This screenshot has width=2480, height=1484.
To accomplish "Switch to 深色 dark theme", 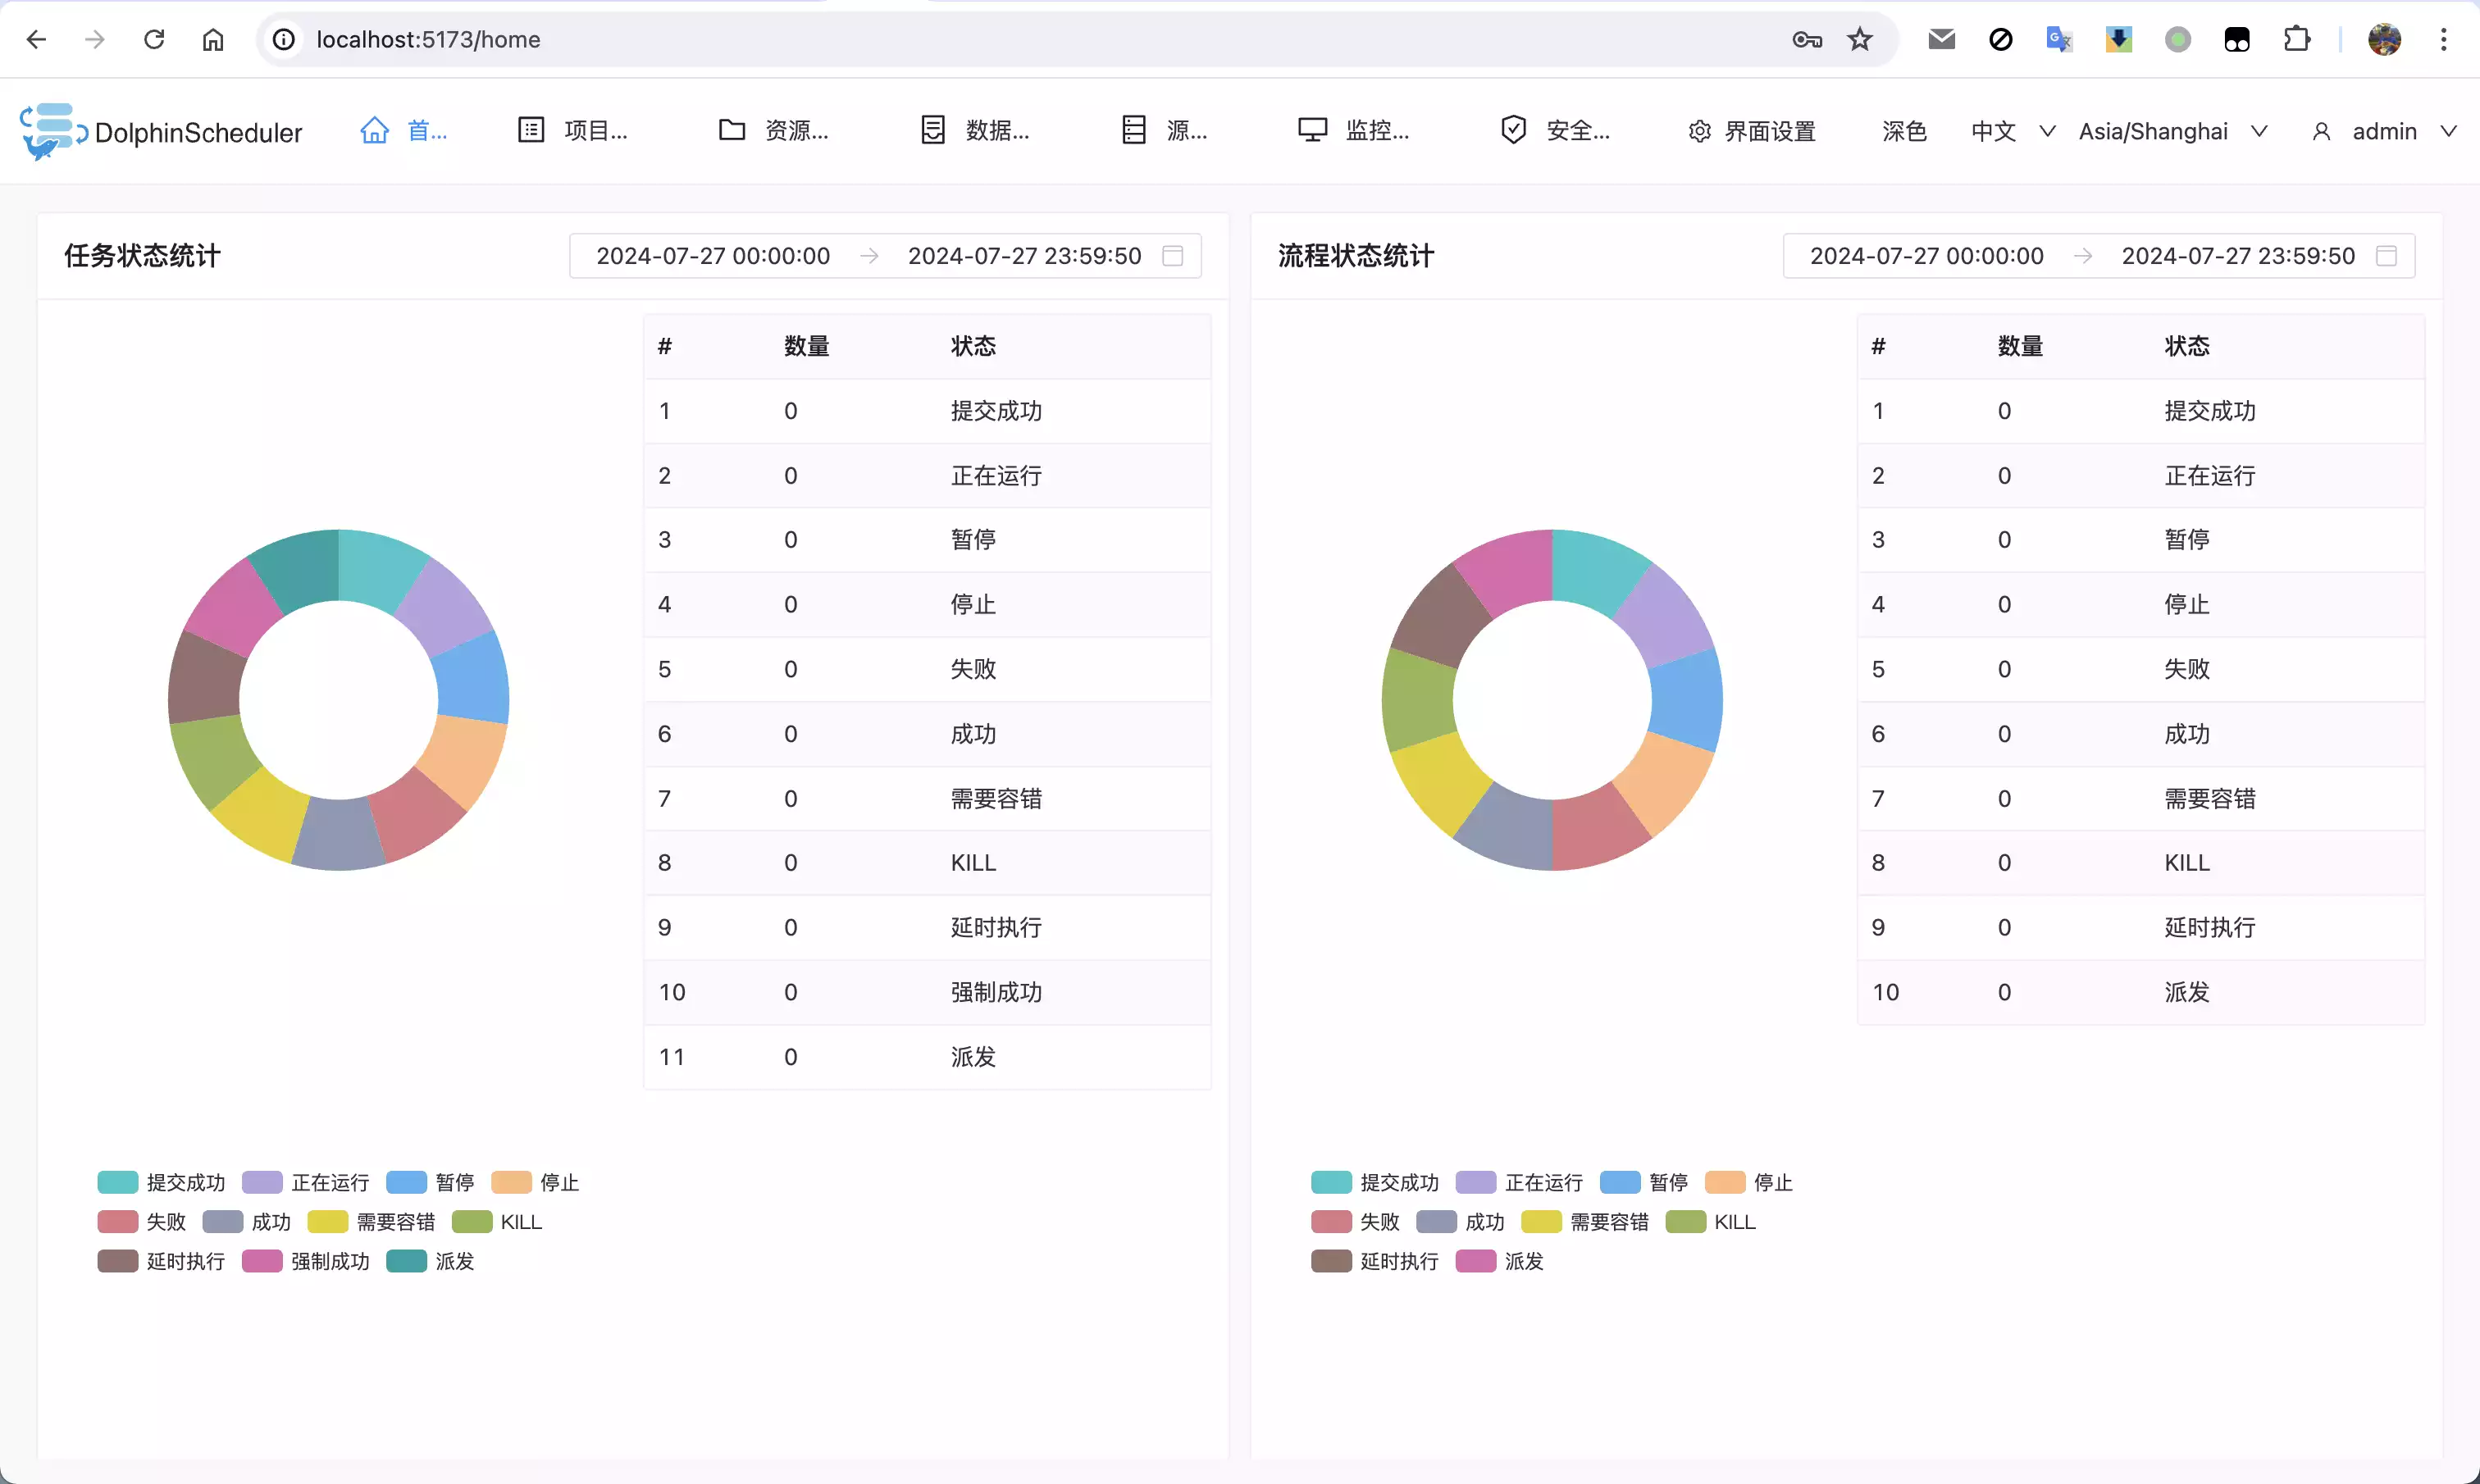I will (x=1904, y=132).
